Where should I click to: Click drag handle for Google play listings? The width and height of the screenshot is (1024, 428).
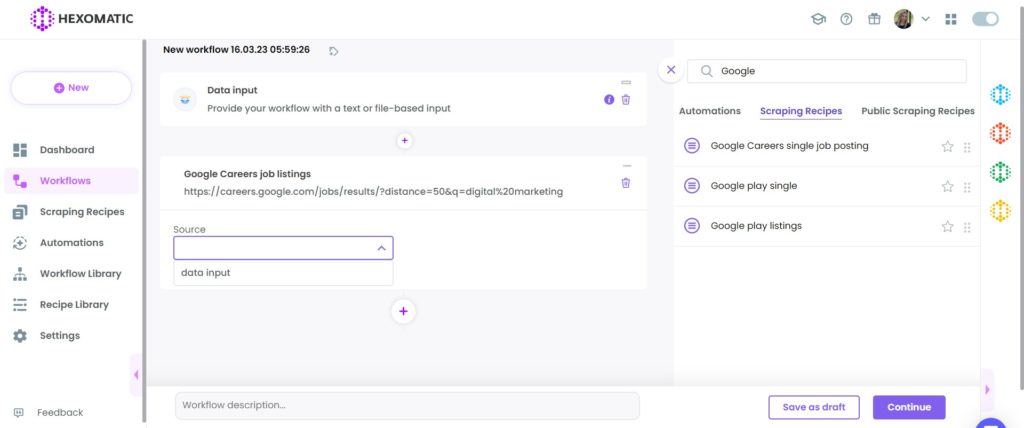[x=967, y=227]
